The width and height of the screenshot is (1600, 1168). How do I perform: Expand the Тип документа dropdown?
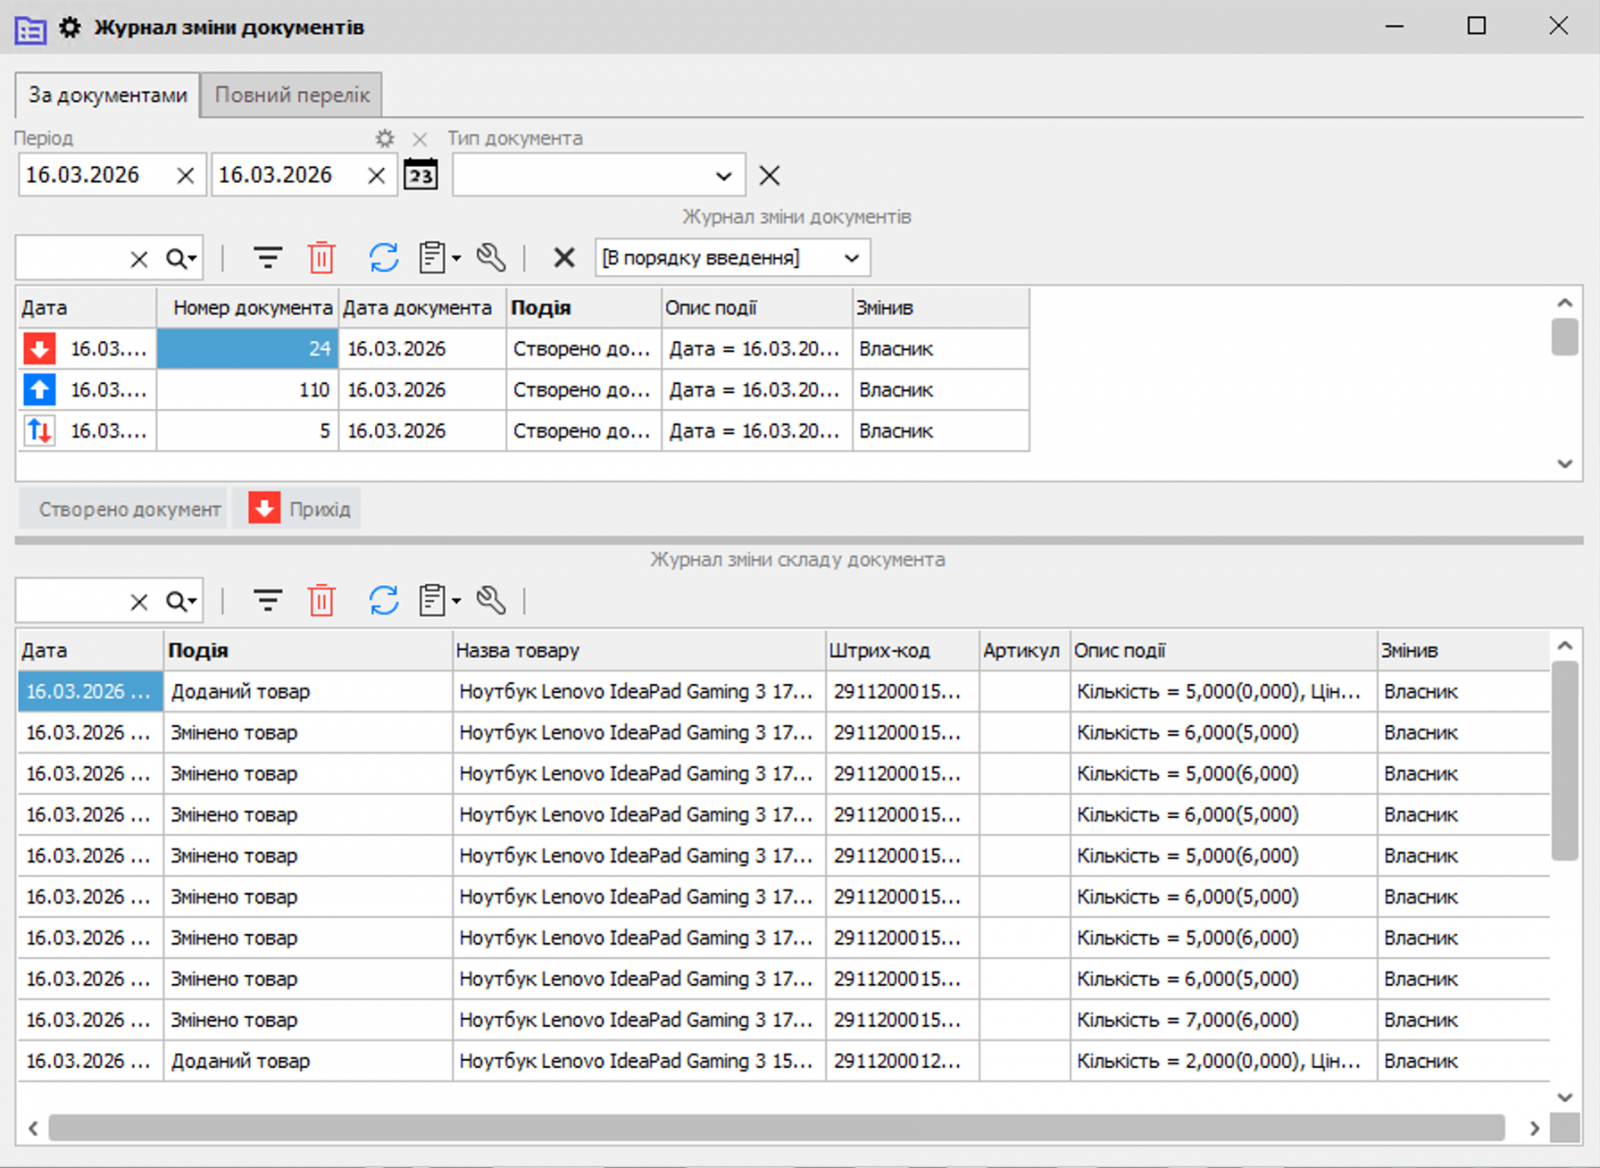[724, 176]
